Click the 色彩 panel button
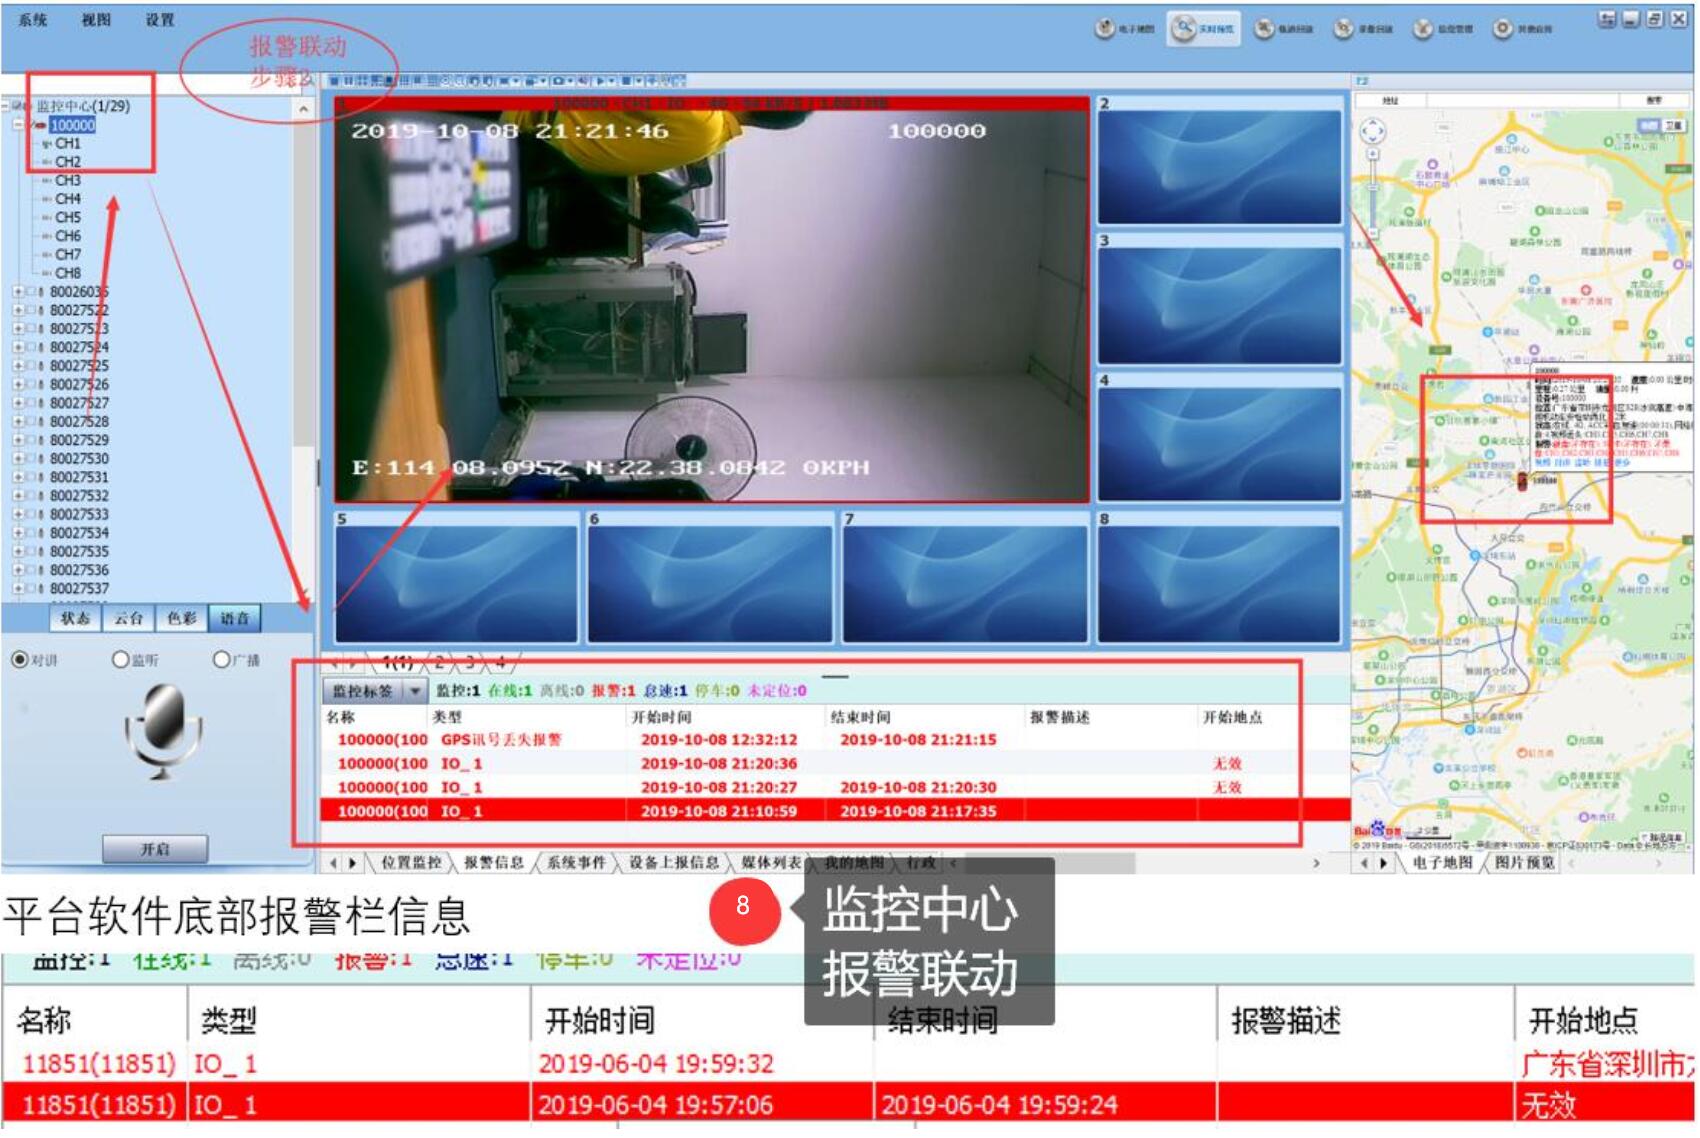The width and height of the screenshot is (1700, 1138). [182, 619]
